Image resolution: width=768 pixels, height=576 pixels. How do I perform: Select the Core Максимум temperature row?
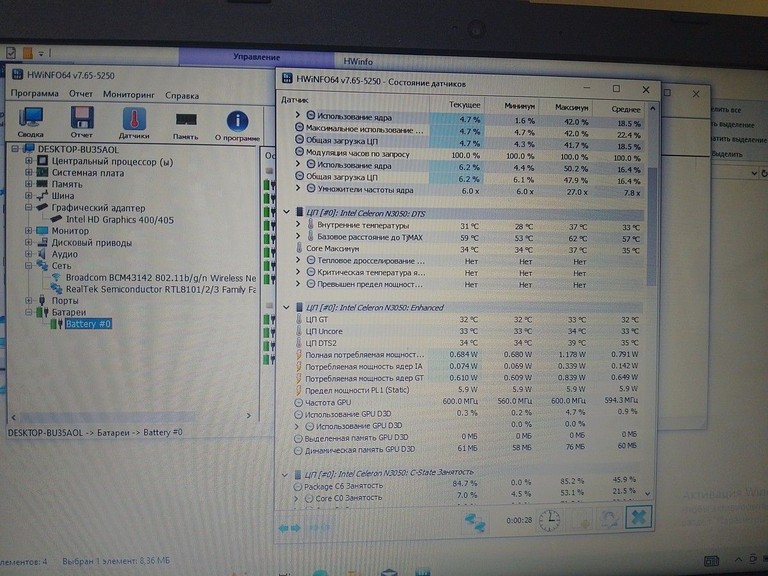point(468,249)
